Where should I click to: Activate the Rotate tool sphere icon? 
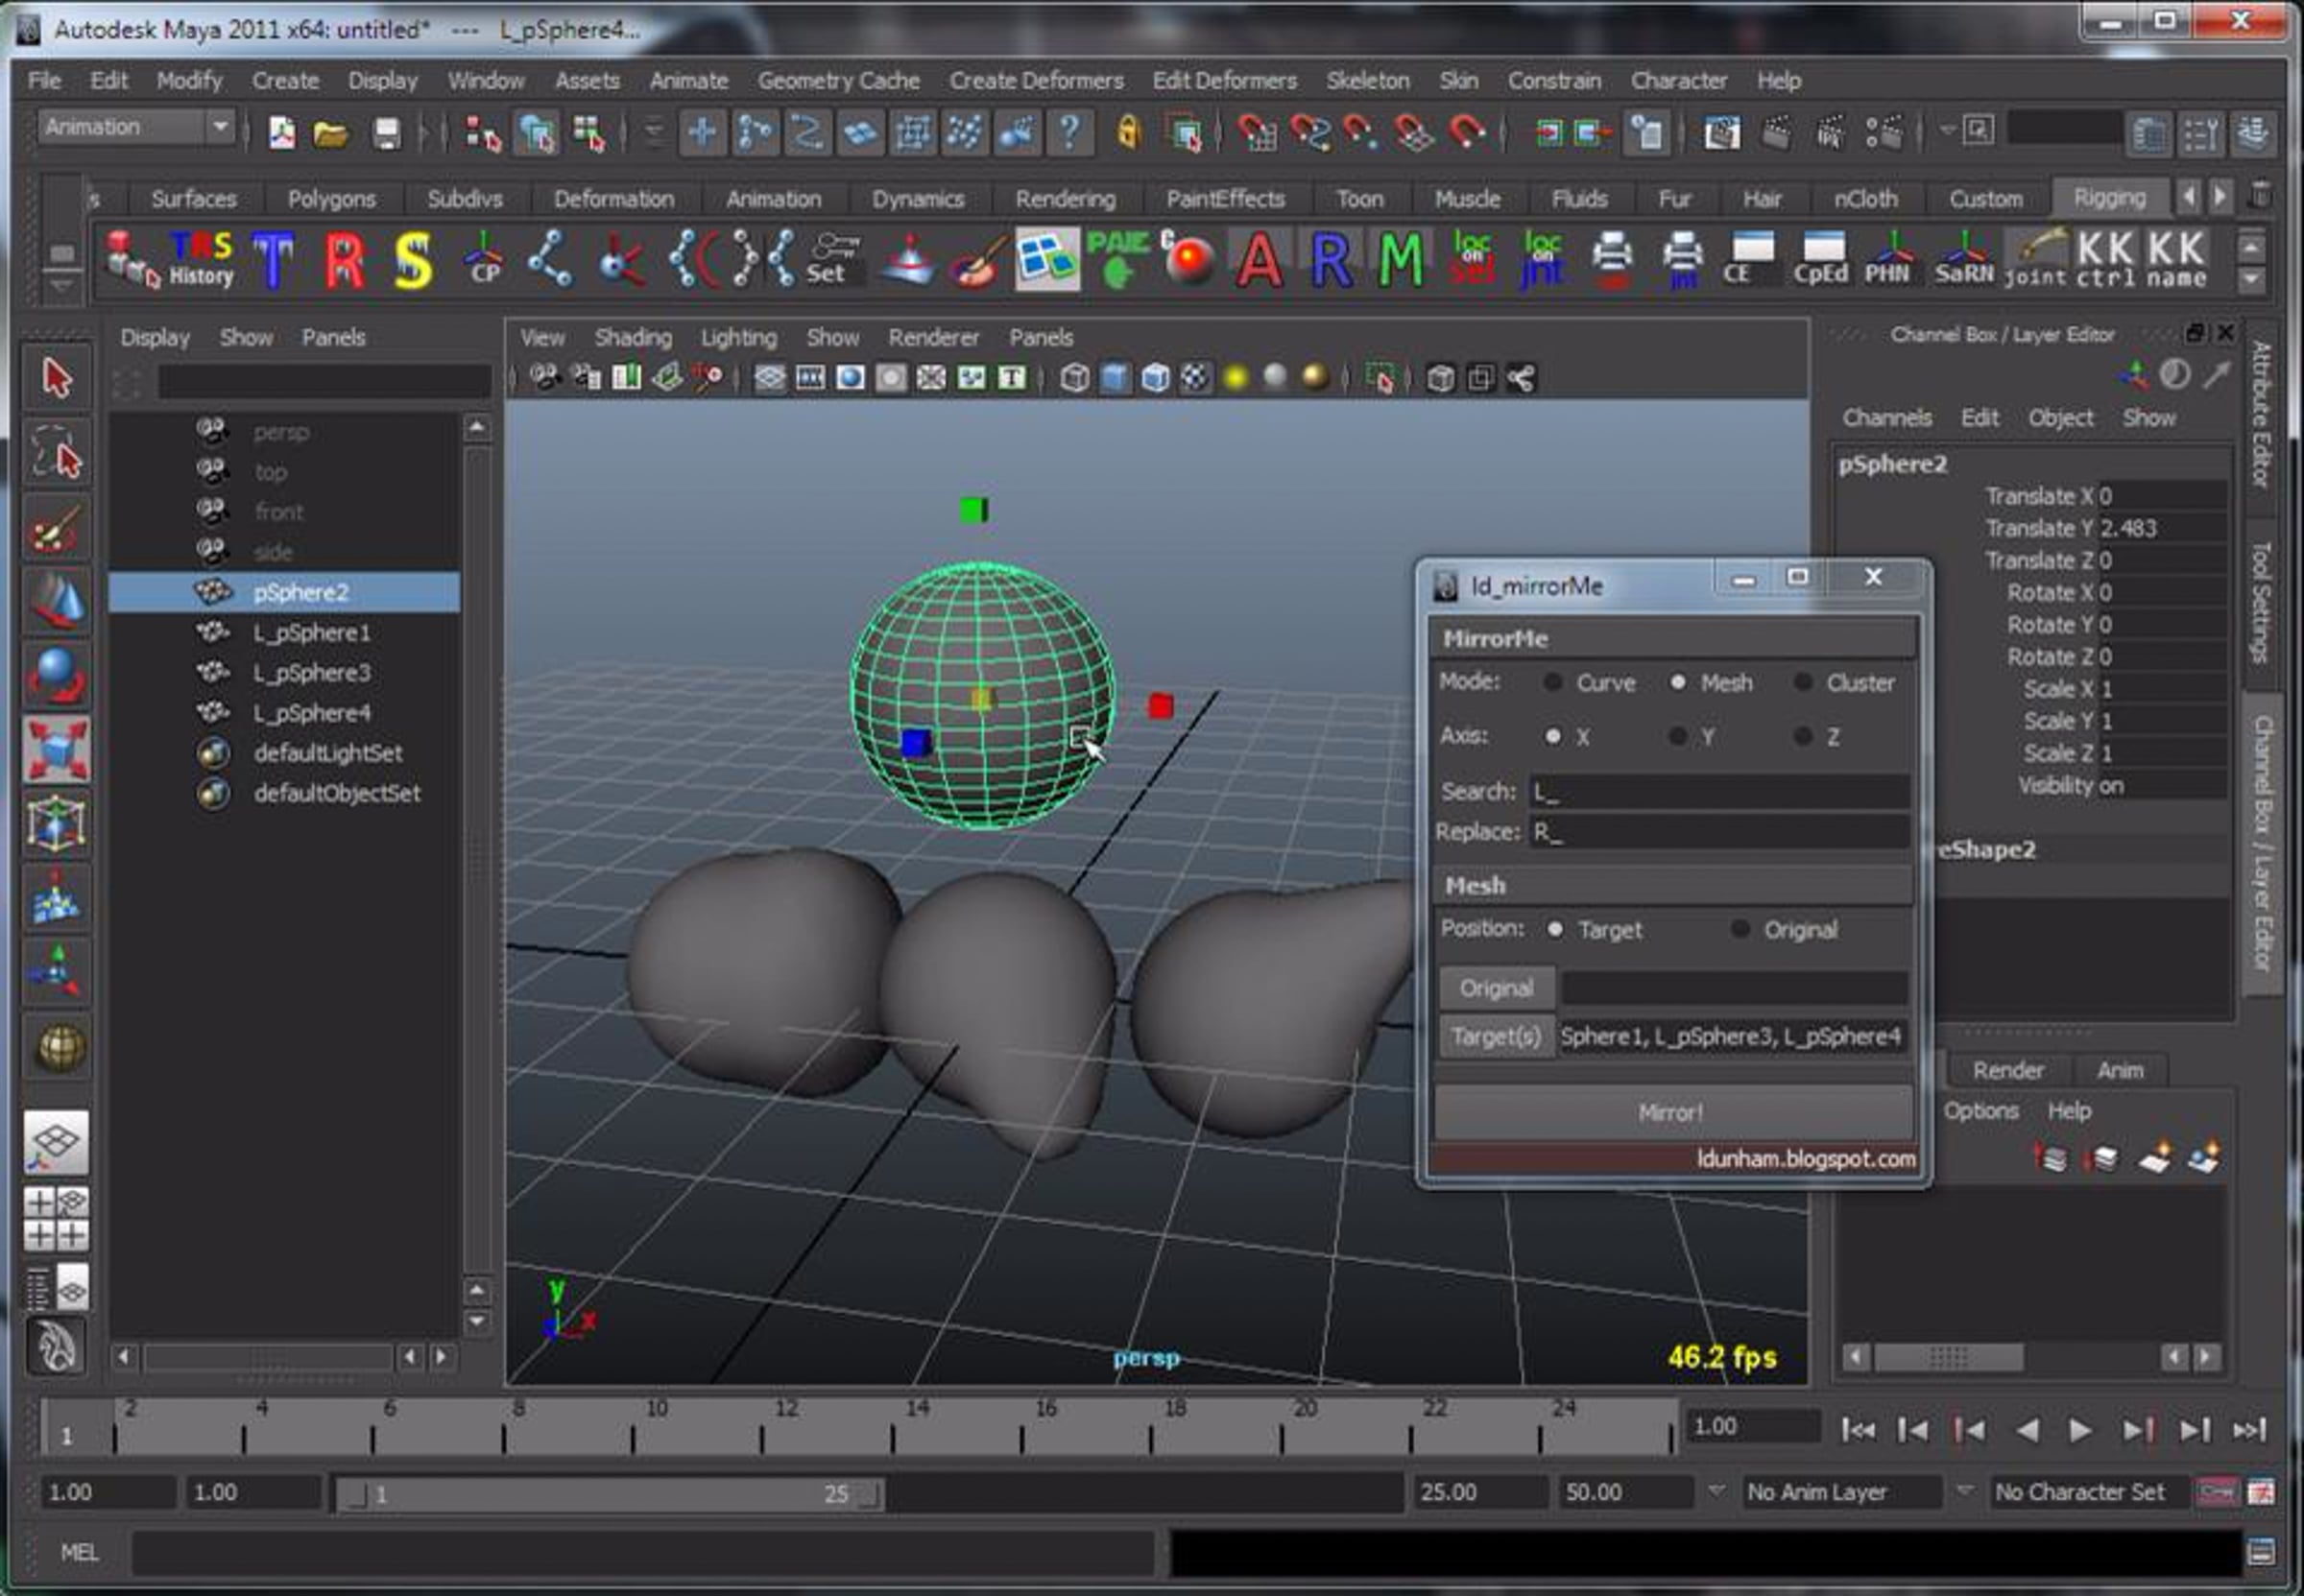[x=57, y=675]
